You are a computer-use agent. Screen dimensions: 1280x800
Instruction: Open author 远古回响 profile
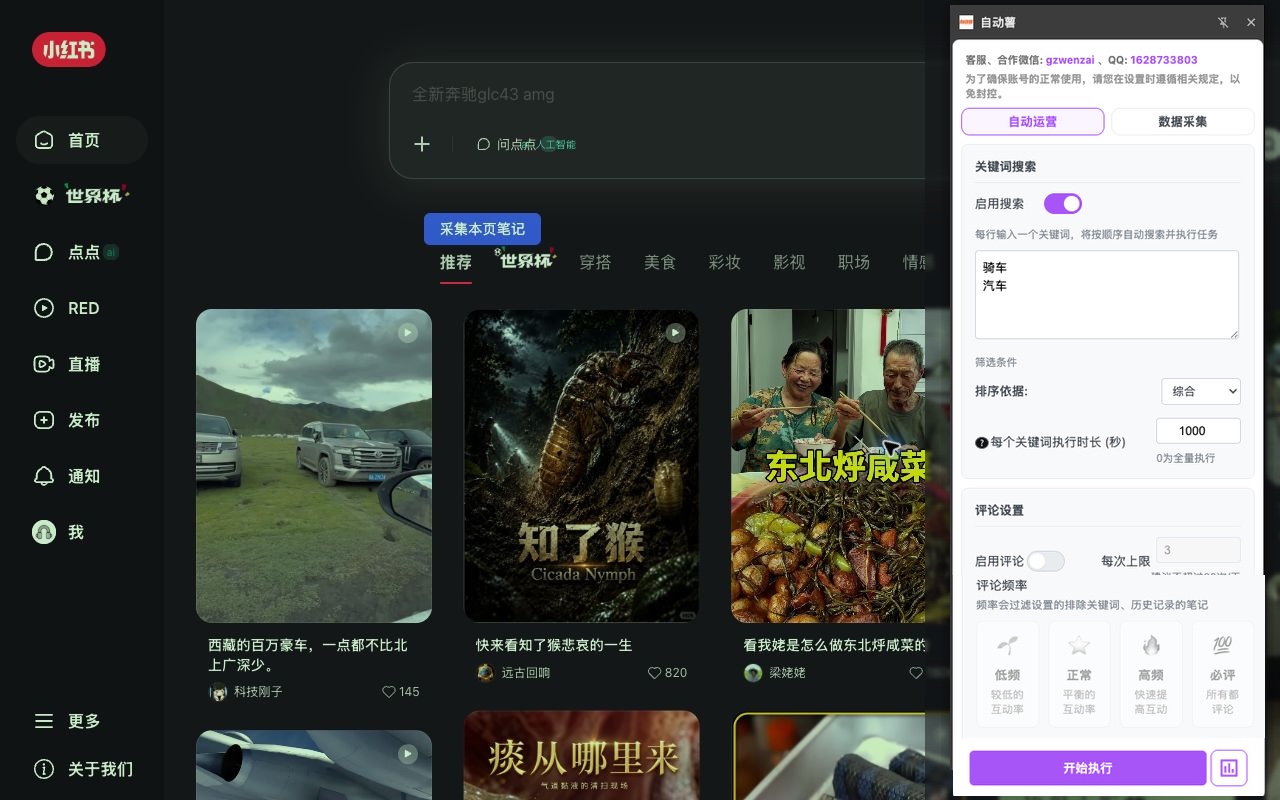coord(514,672)
